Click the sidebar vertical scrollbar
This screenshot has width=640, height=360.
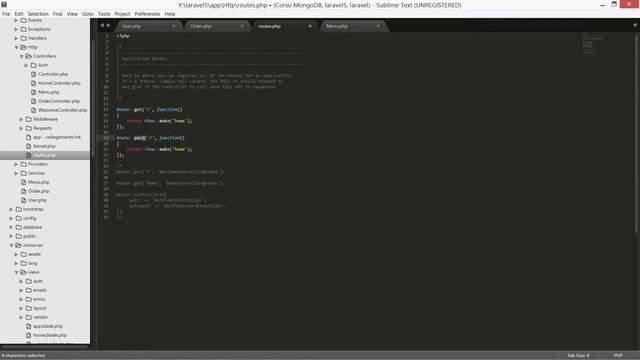tap(93, 98)
